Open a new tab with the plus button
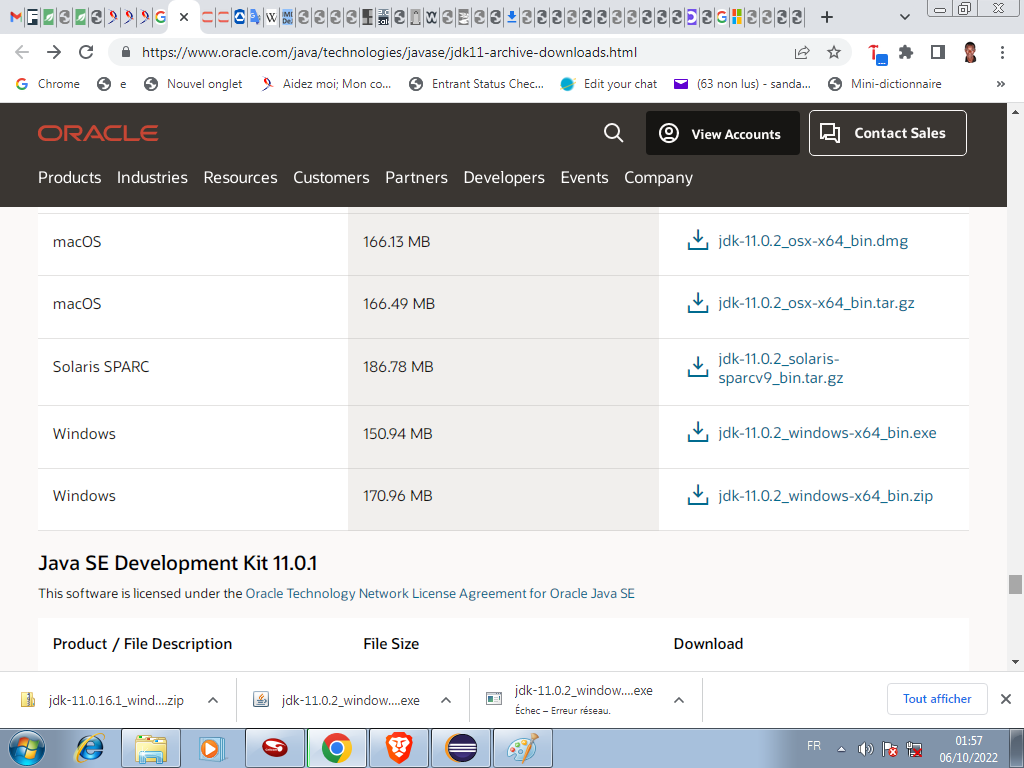Screen dimensions: 1024x768 point(827,18)
